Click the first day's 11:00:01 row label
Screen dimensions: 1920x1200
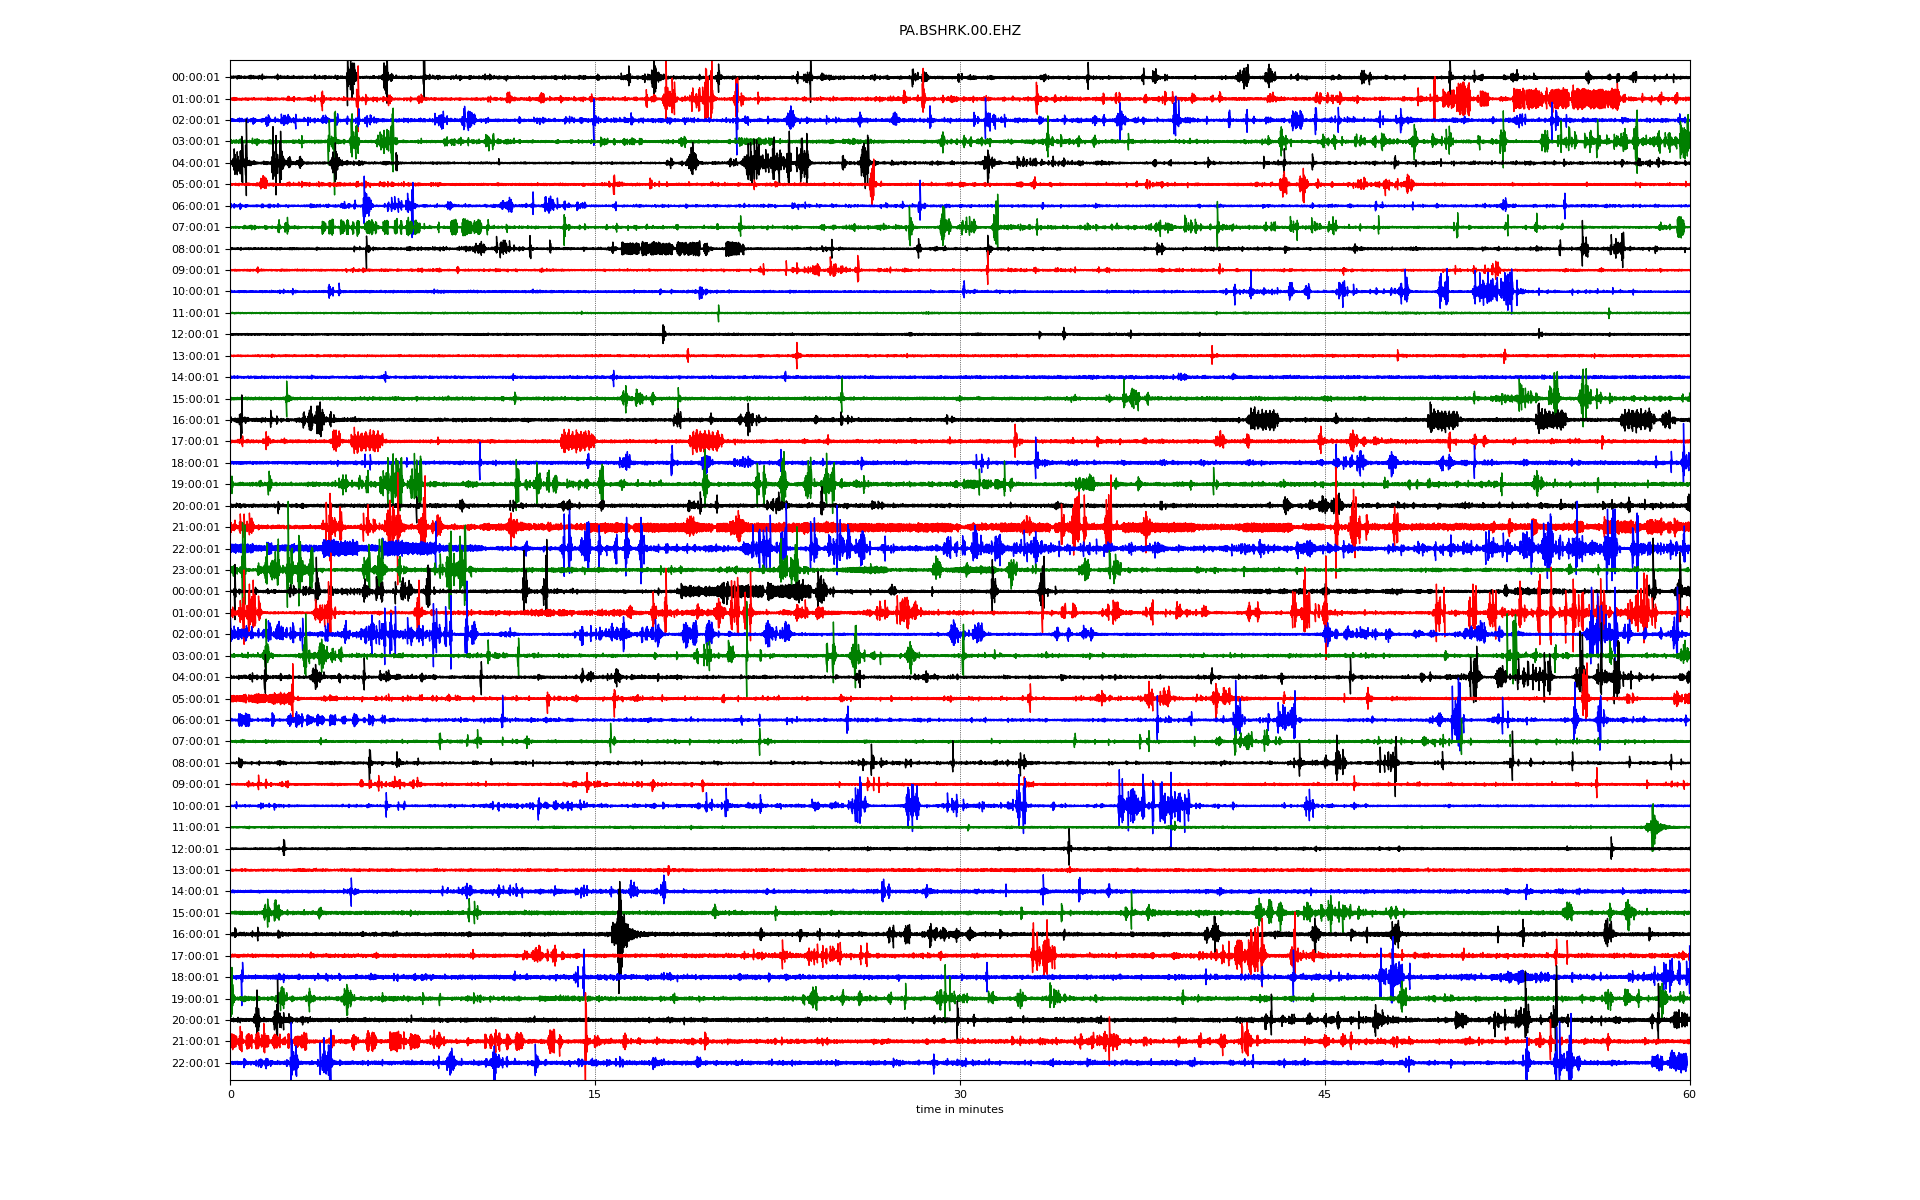[x=195, y=313]
